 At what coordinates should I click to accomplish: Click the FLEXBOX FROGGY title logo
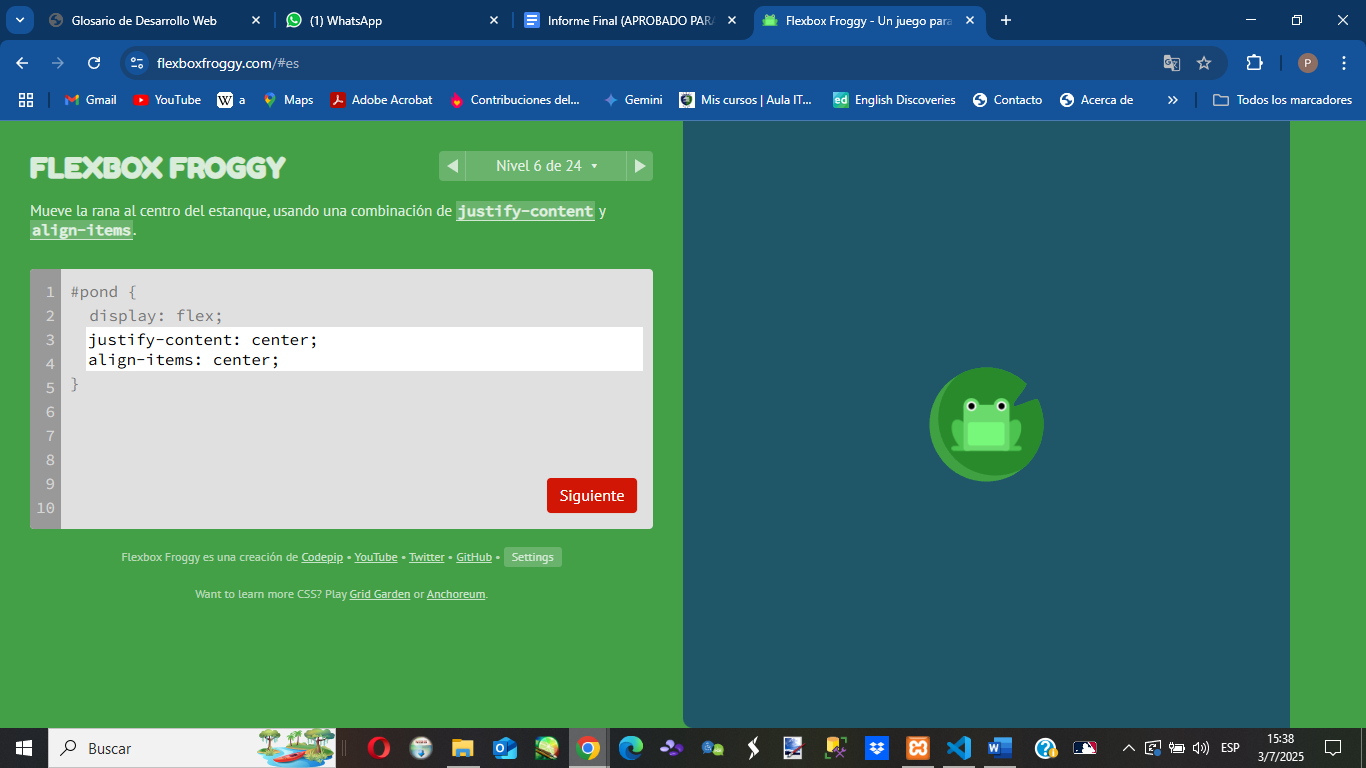(x=158, y=167)
